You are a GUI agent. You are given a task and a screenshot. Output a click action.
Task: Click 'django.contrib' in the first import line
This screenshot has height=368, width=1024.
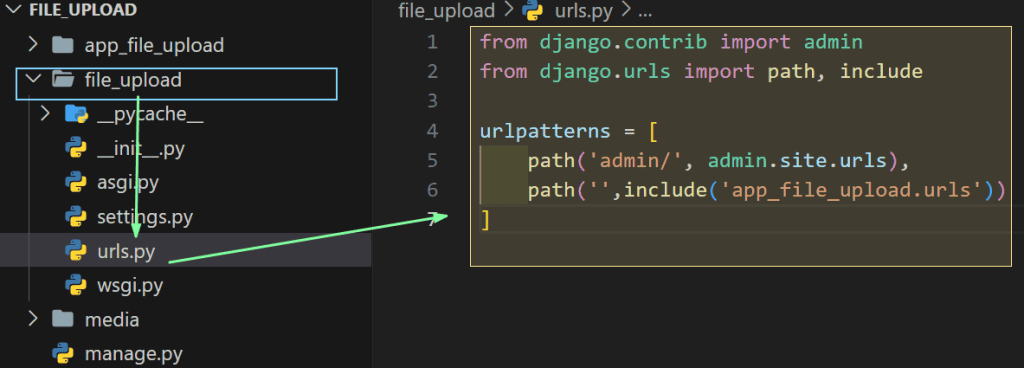[623, 42]
